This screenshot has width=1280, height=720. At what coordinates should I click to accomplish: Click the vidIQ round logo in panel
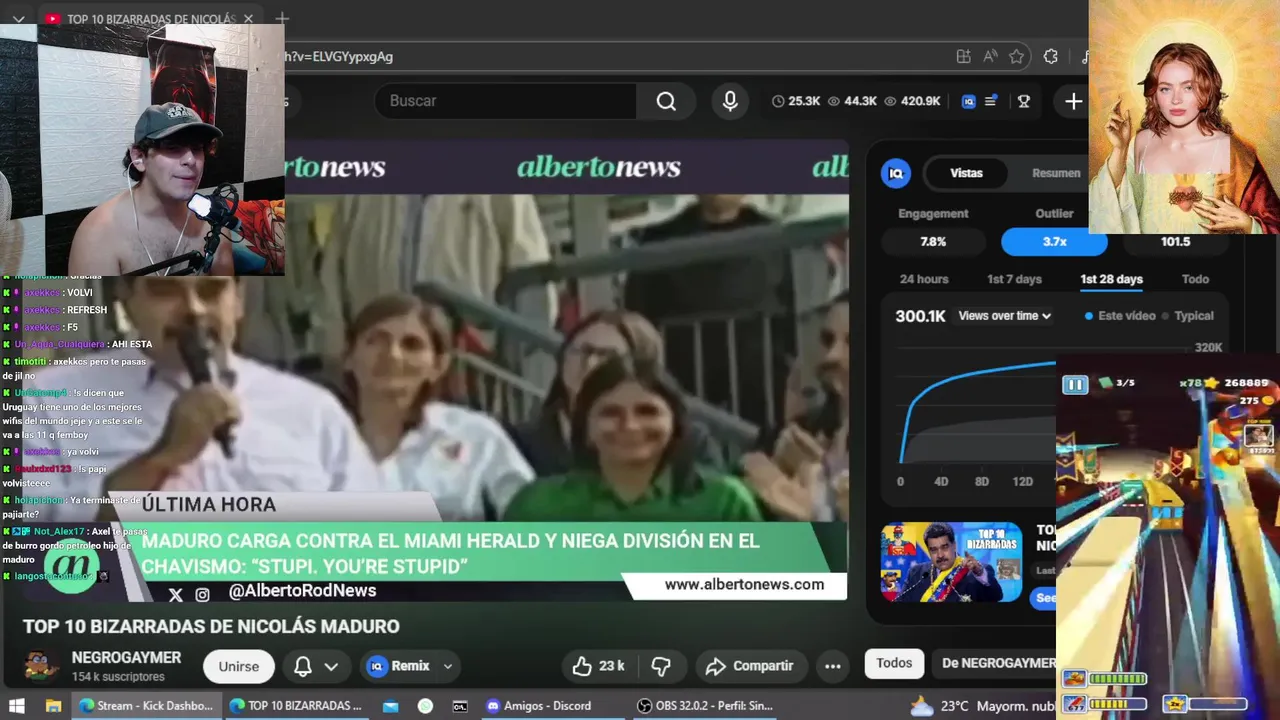pos(896,173)
